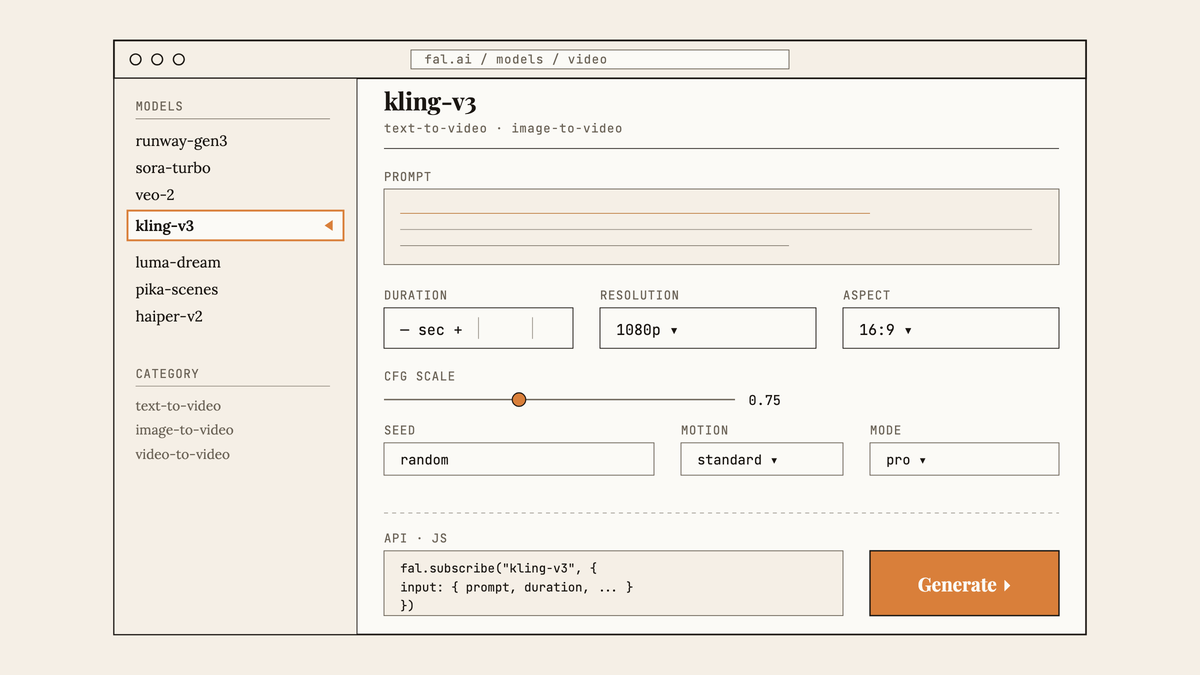Image resolution: width=1200 pixels, height=675 pixels.
Task: Click the first window control circle
Action: [135, 59]
